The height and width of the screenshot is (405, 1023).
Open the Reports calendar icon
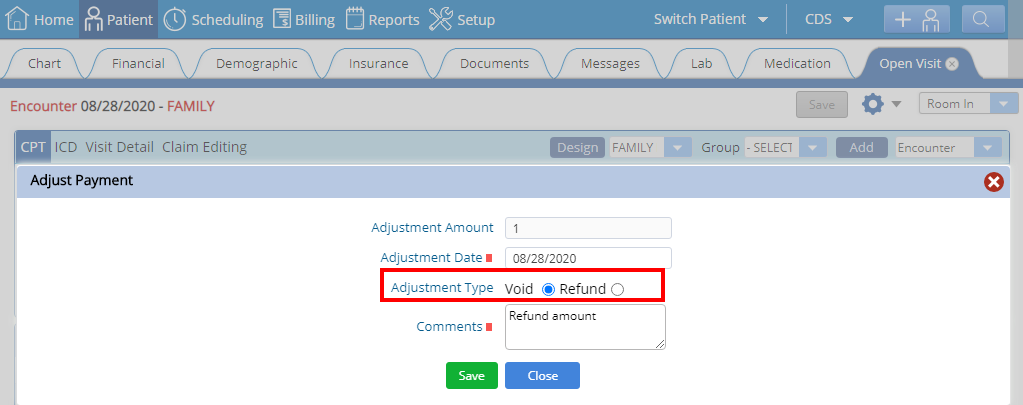point(354,19)
